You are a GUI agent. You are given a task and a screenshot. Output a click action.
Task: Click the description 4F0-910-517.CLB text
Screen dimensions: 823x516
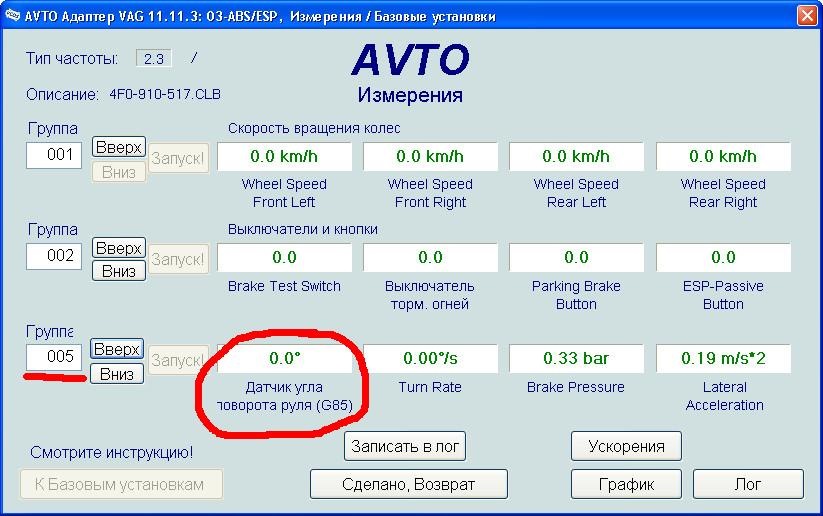point(165,94)
